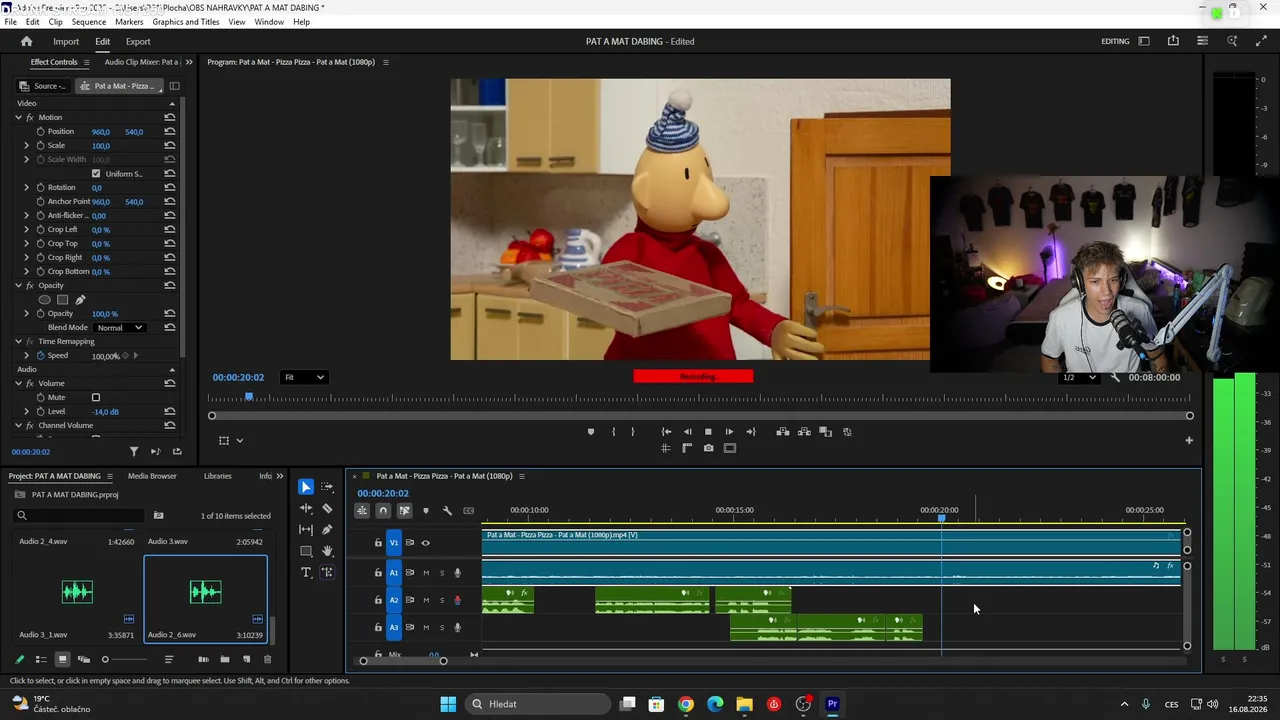The width and height of the screenshot is (1280, 720).
Task: Collapse the Motion effect group
Action: click(18, 117)
